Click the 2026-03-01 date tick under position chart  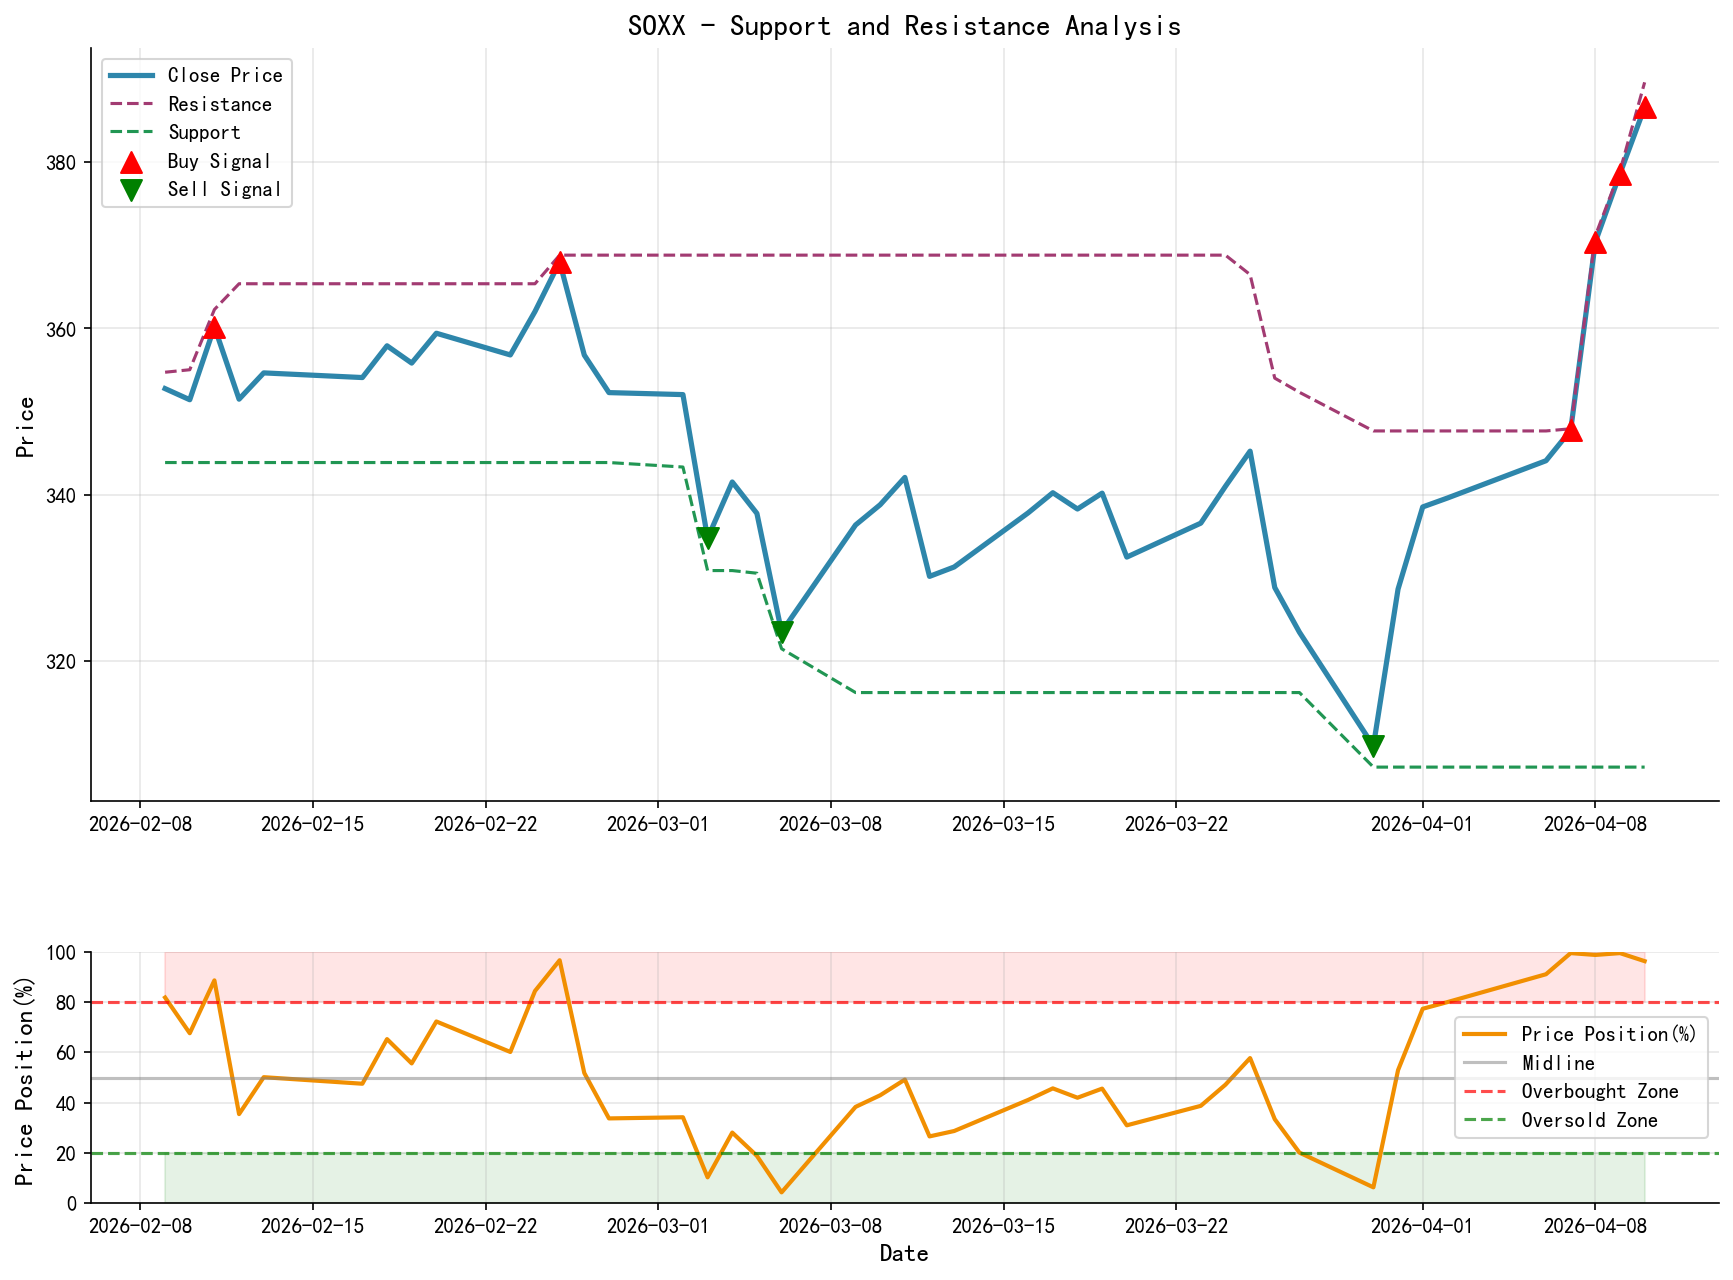tap(658, 1224)
